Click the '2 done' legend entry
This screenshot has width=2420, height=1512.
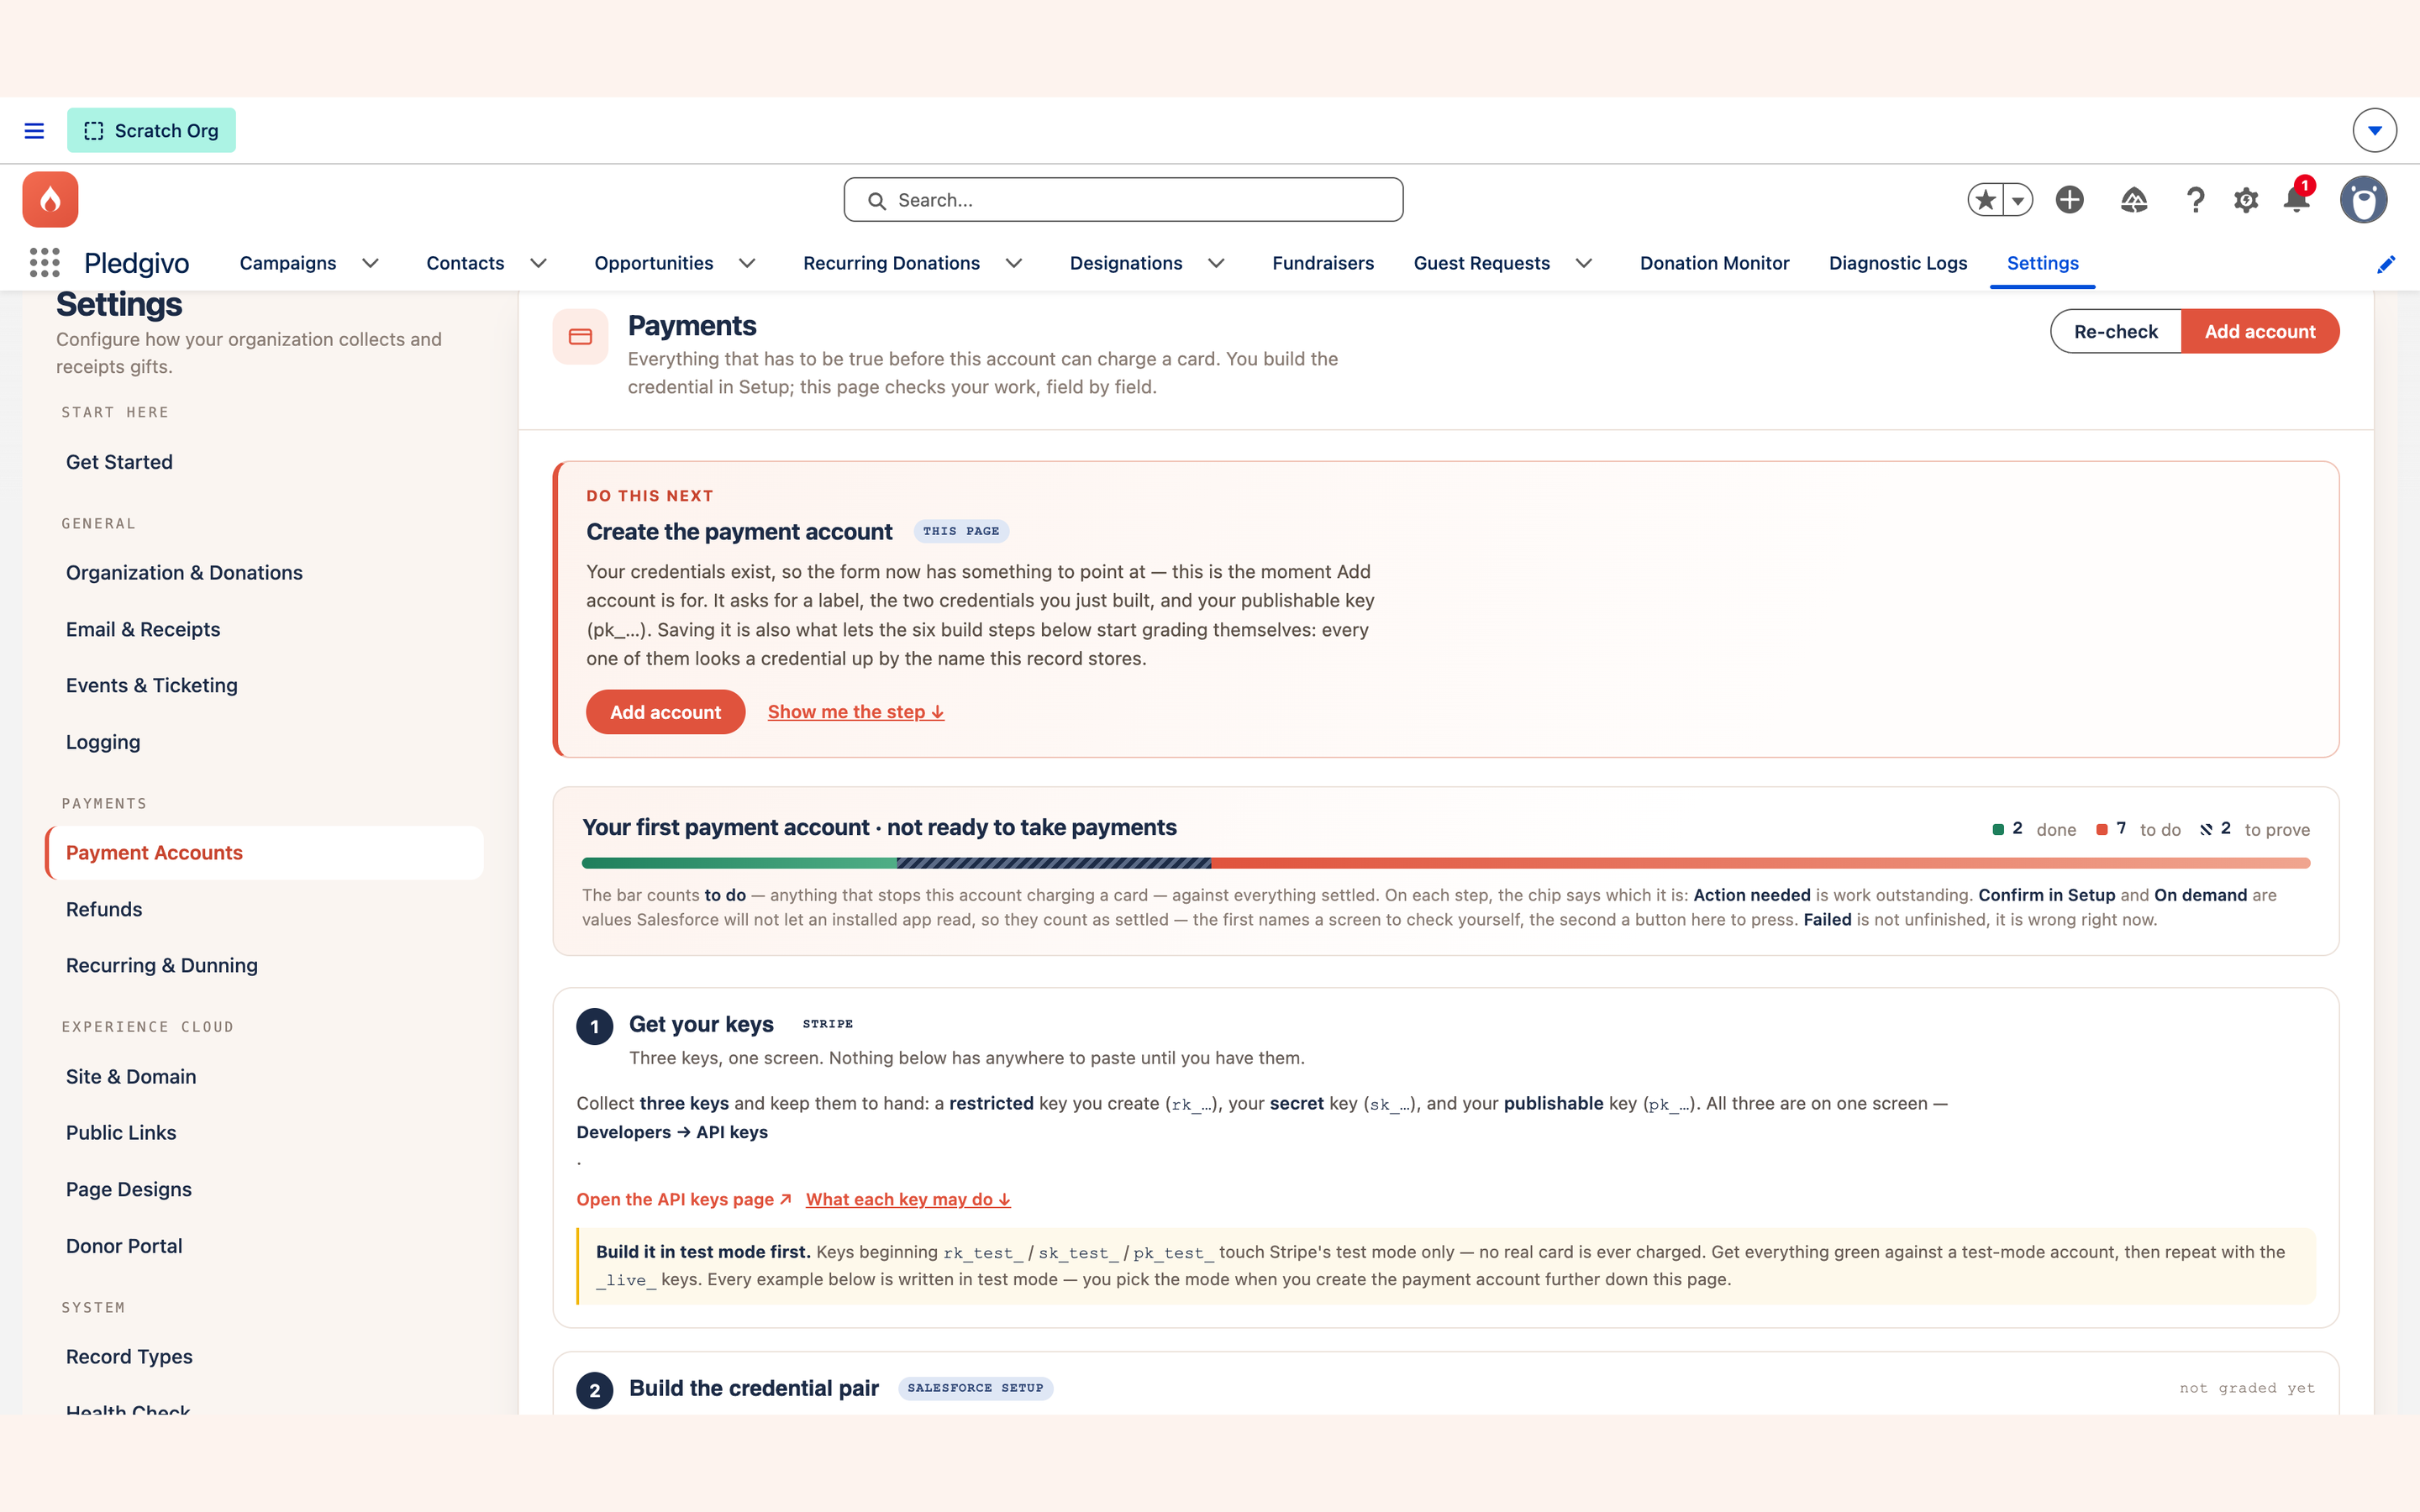2034,829
